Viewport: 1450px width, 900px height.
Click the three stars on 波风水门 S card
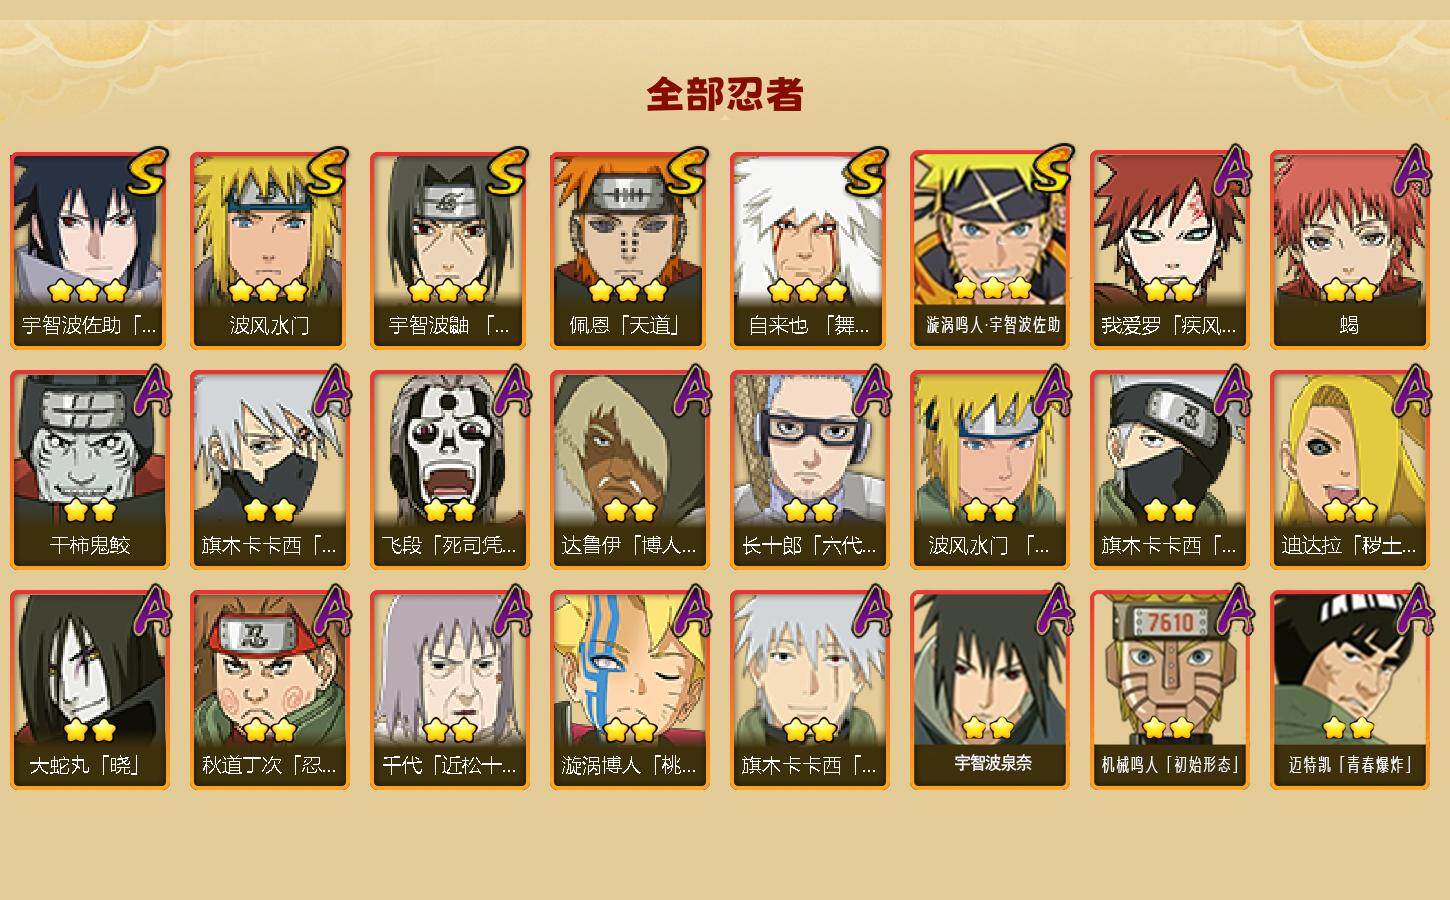point(267,291)
